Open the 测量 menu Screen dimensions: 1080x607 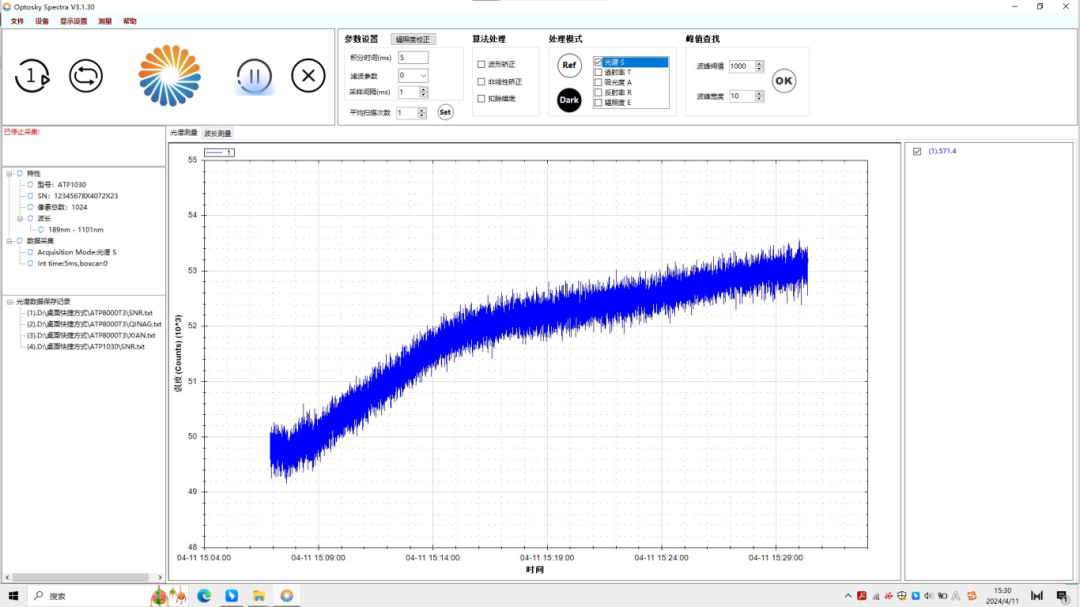tap(105, 21)
